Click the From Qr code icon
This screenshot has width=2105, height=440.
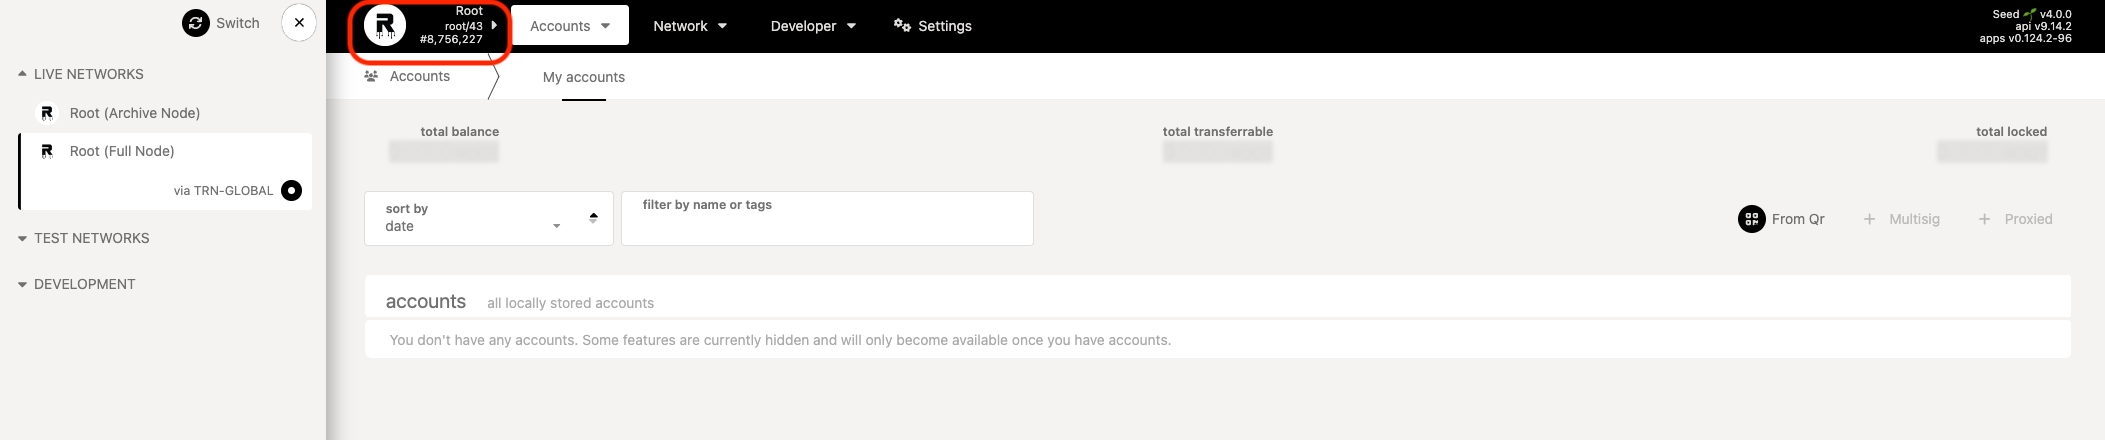coord(1751,219)
